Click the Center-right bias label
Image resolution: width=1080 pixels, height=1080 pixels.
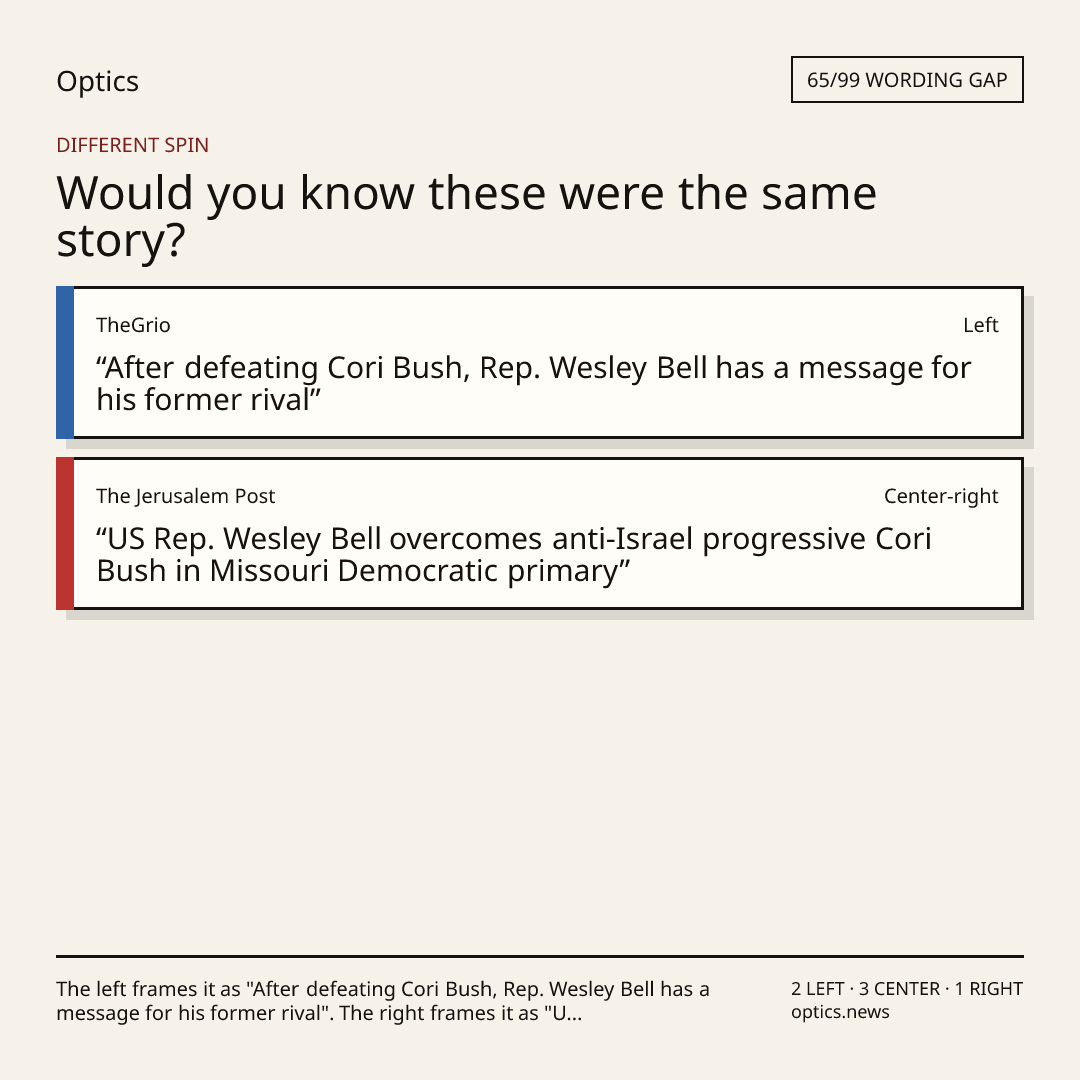coord(941,496)
